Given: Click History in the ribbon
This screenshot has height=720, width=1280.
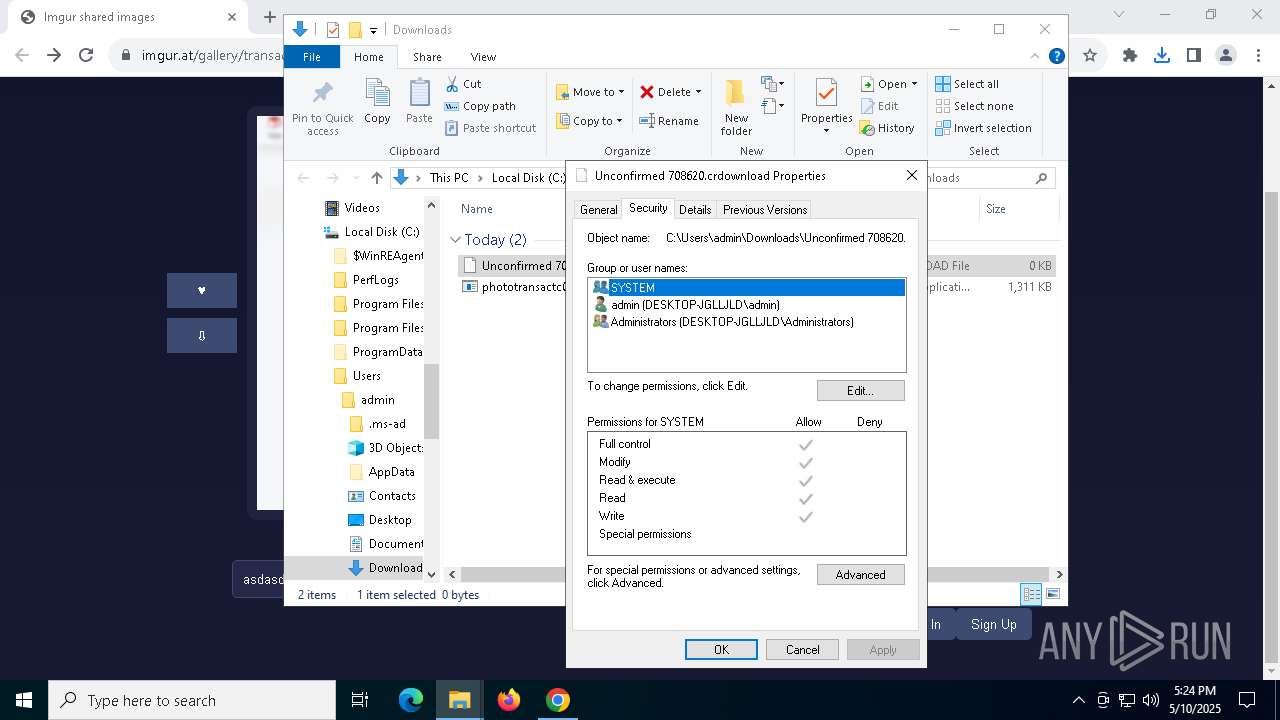Looking at the screenshot, I should pyautogui.click(x=887, y=128).
